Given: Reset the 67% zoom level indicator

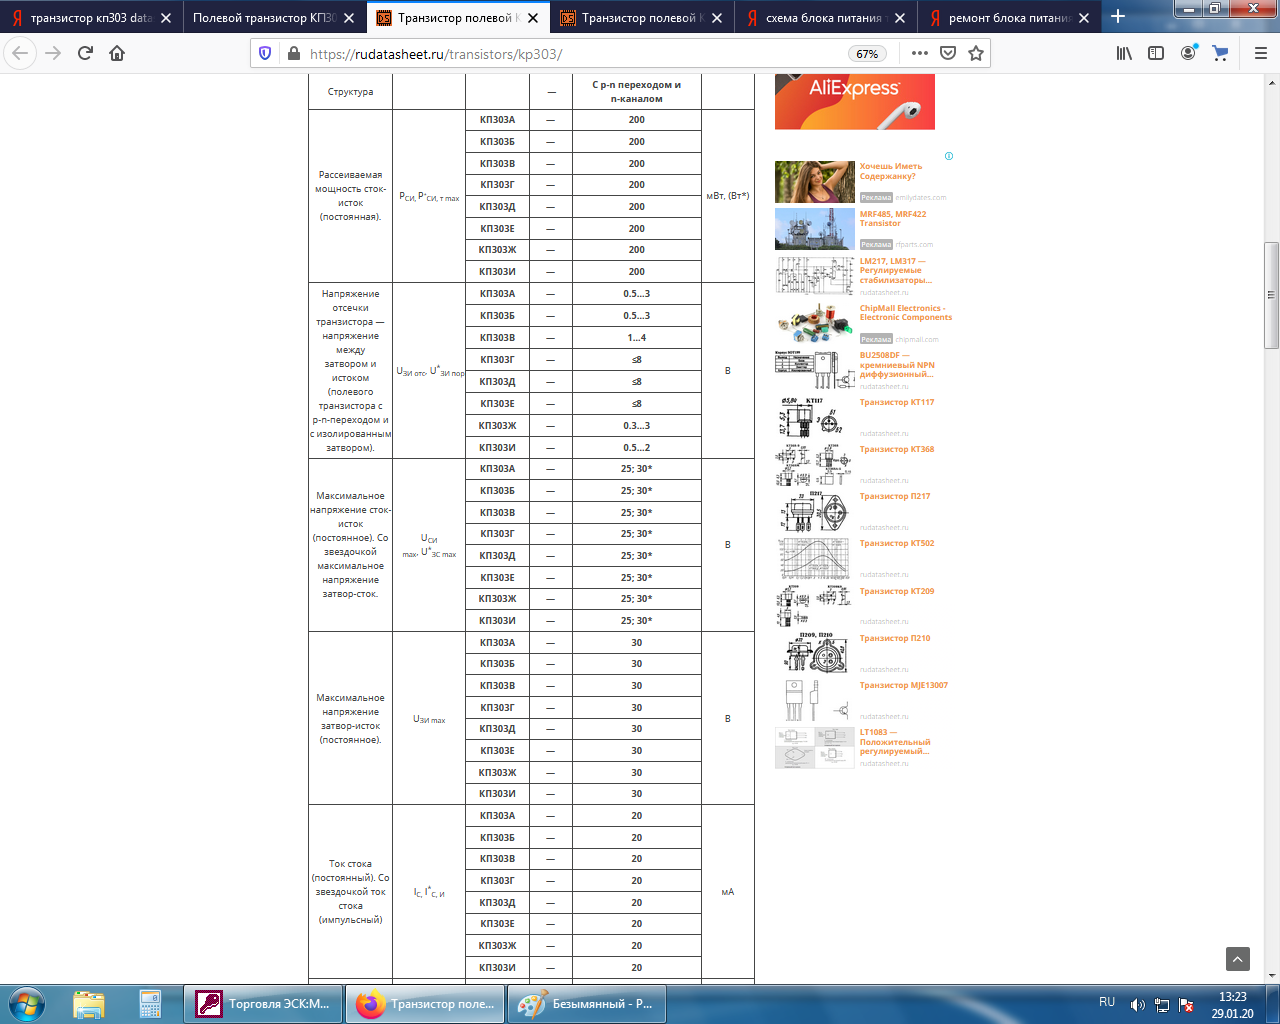Looking at the screenshot, I should coord(867,54).
